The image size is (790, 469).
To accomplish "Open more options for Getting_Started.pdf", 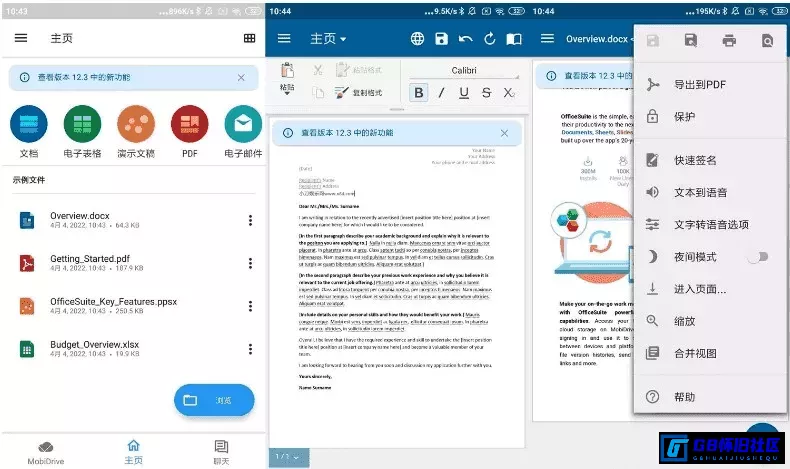I will click(x=250, y=263).
